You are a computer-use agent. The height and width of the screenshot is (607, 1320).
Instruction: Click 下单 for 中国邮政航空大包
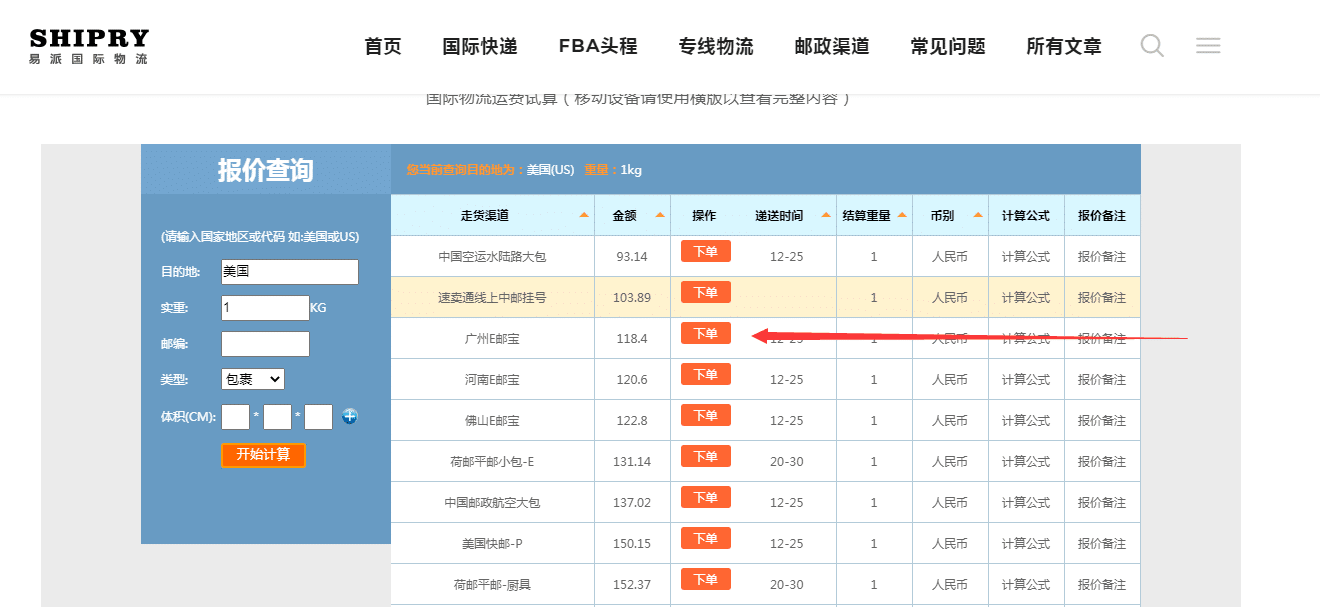pos(706,497)
